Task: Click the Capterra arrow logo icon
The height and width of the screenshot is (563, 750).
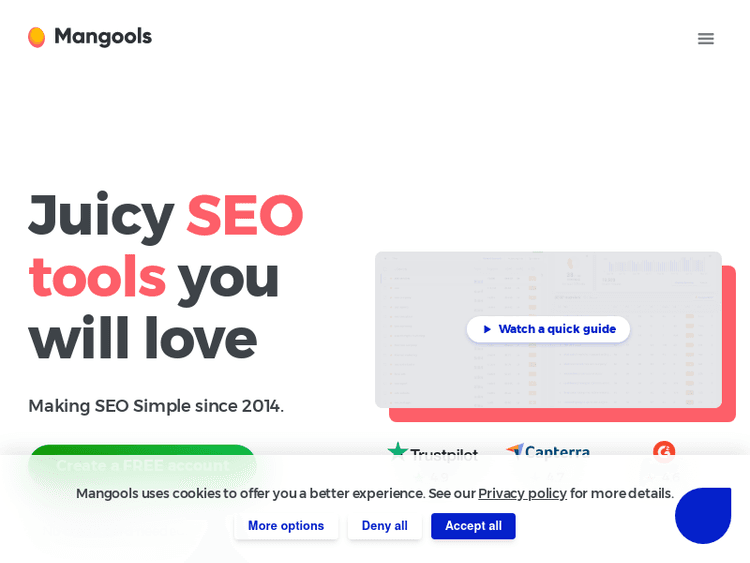Action: (515, 450)
